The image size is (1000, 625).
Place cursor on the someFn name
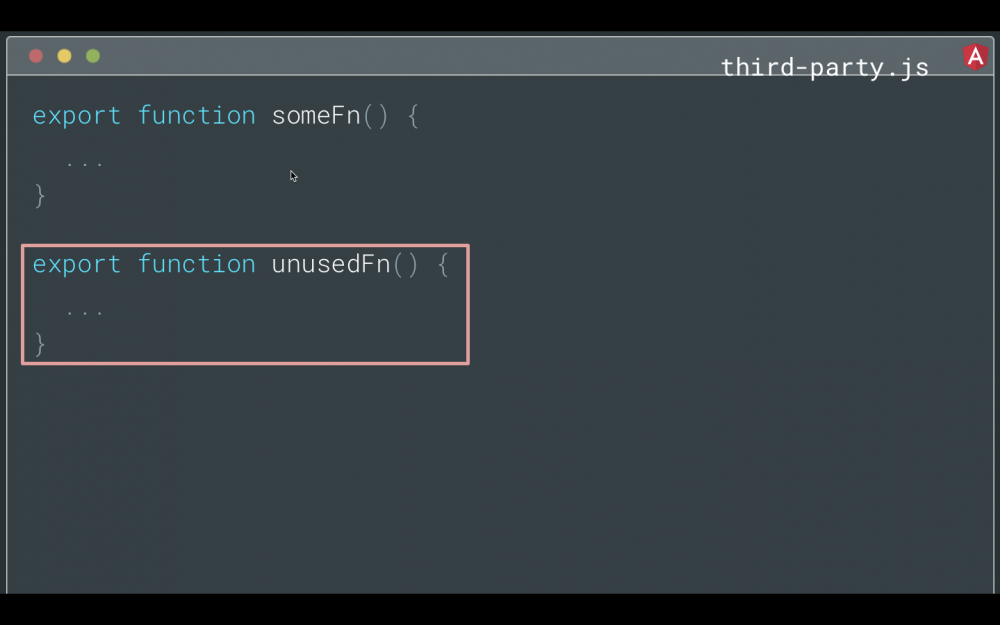316,116
